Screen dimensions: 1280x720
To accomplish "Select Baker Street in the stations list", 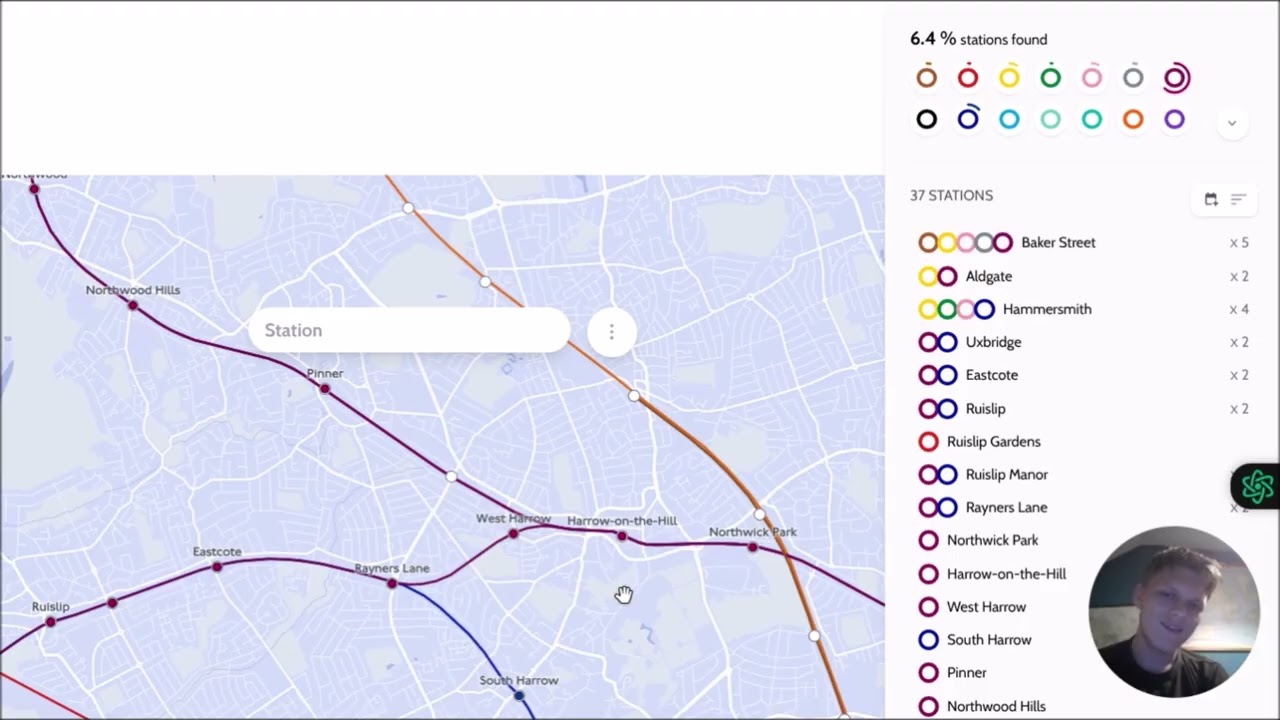I will point(1084,242).
